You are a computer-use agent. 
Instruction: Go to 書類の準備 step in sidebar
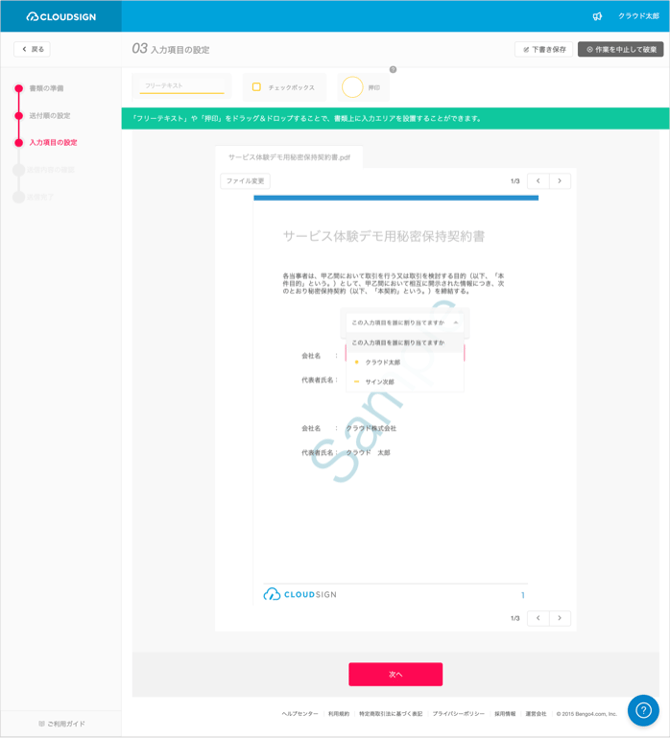[46, 88]
